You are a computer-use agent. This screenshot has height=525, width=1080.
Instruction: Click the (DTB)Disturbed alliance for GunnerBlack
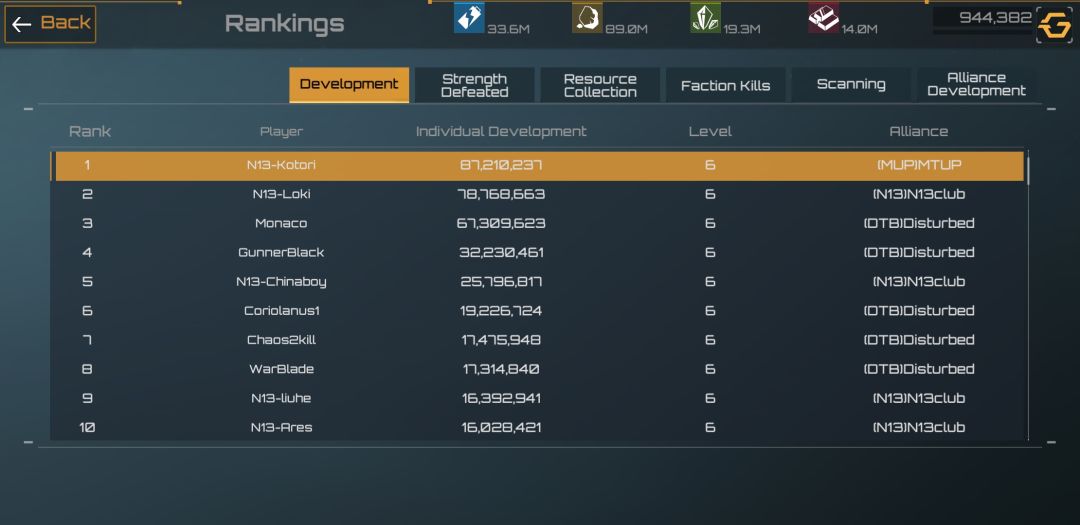tap(919, 253)
